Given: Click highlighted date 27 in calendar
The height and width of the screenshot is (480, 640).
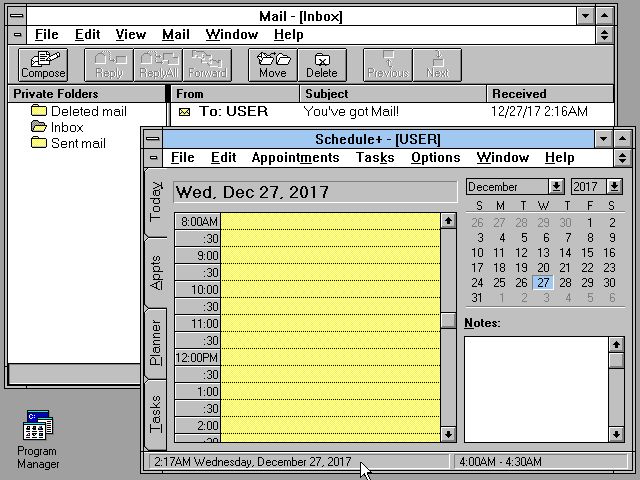Looking at the screenshot, I should (x=543, y=283).
